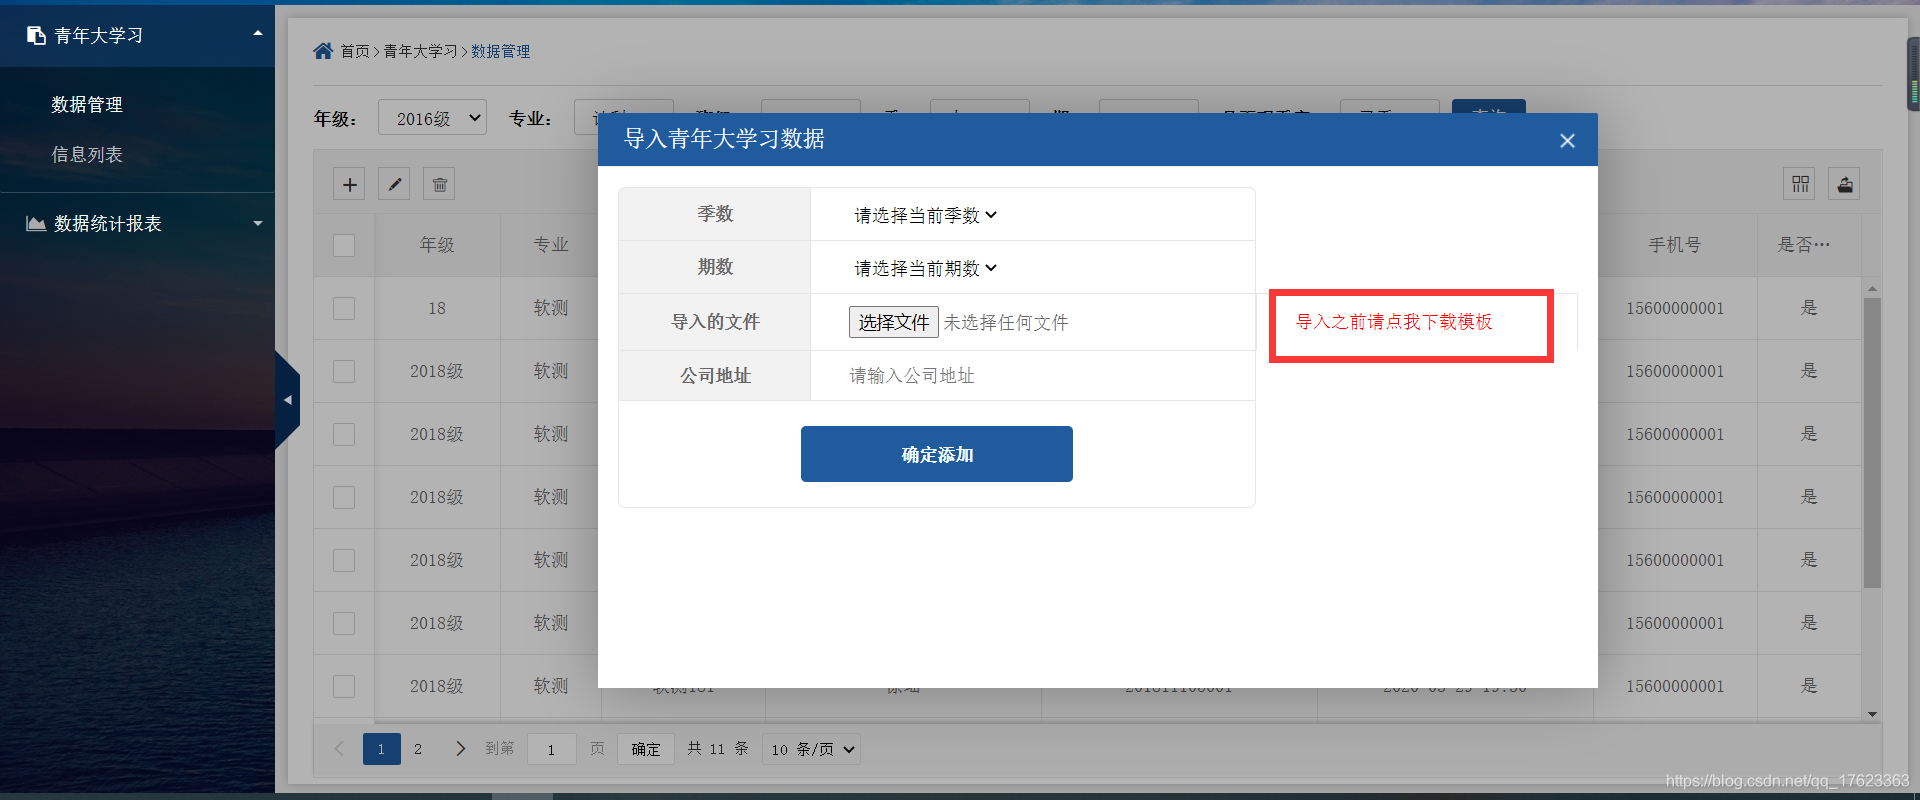Click the scrollbar down arrow of the table
The height and width of the screenshot is (800, 1920).
pyautogui.click(x=1872, y=714)
